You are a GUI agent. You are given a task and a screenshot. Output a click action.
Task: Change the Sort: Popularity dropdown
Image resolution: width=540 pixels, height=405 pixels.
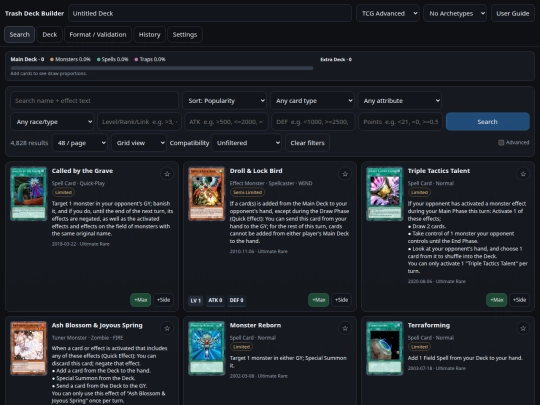pyautogui.click(x=225, y=101)
